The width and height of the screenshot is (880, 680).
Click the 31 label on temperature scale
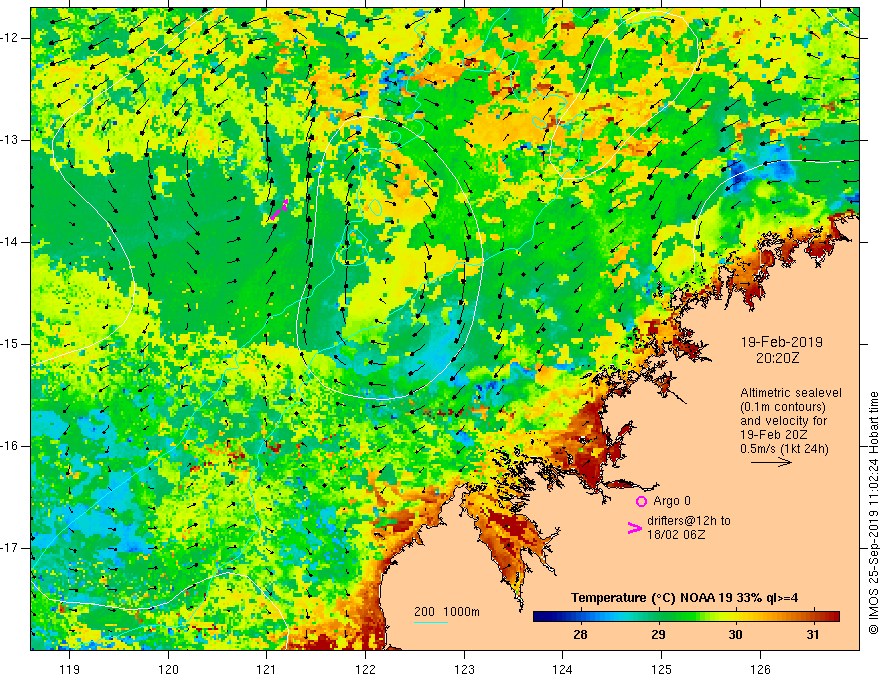pyautogui.click(x=813, y=635)
